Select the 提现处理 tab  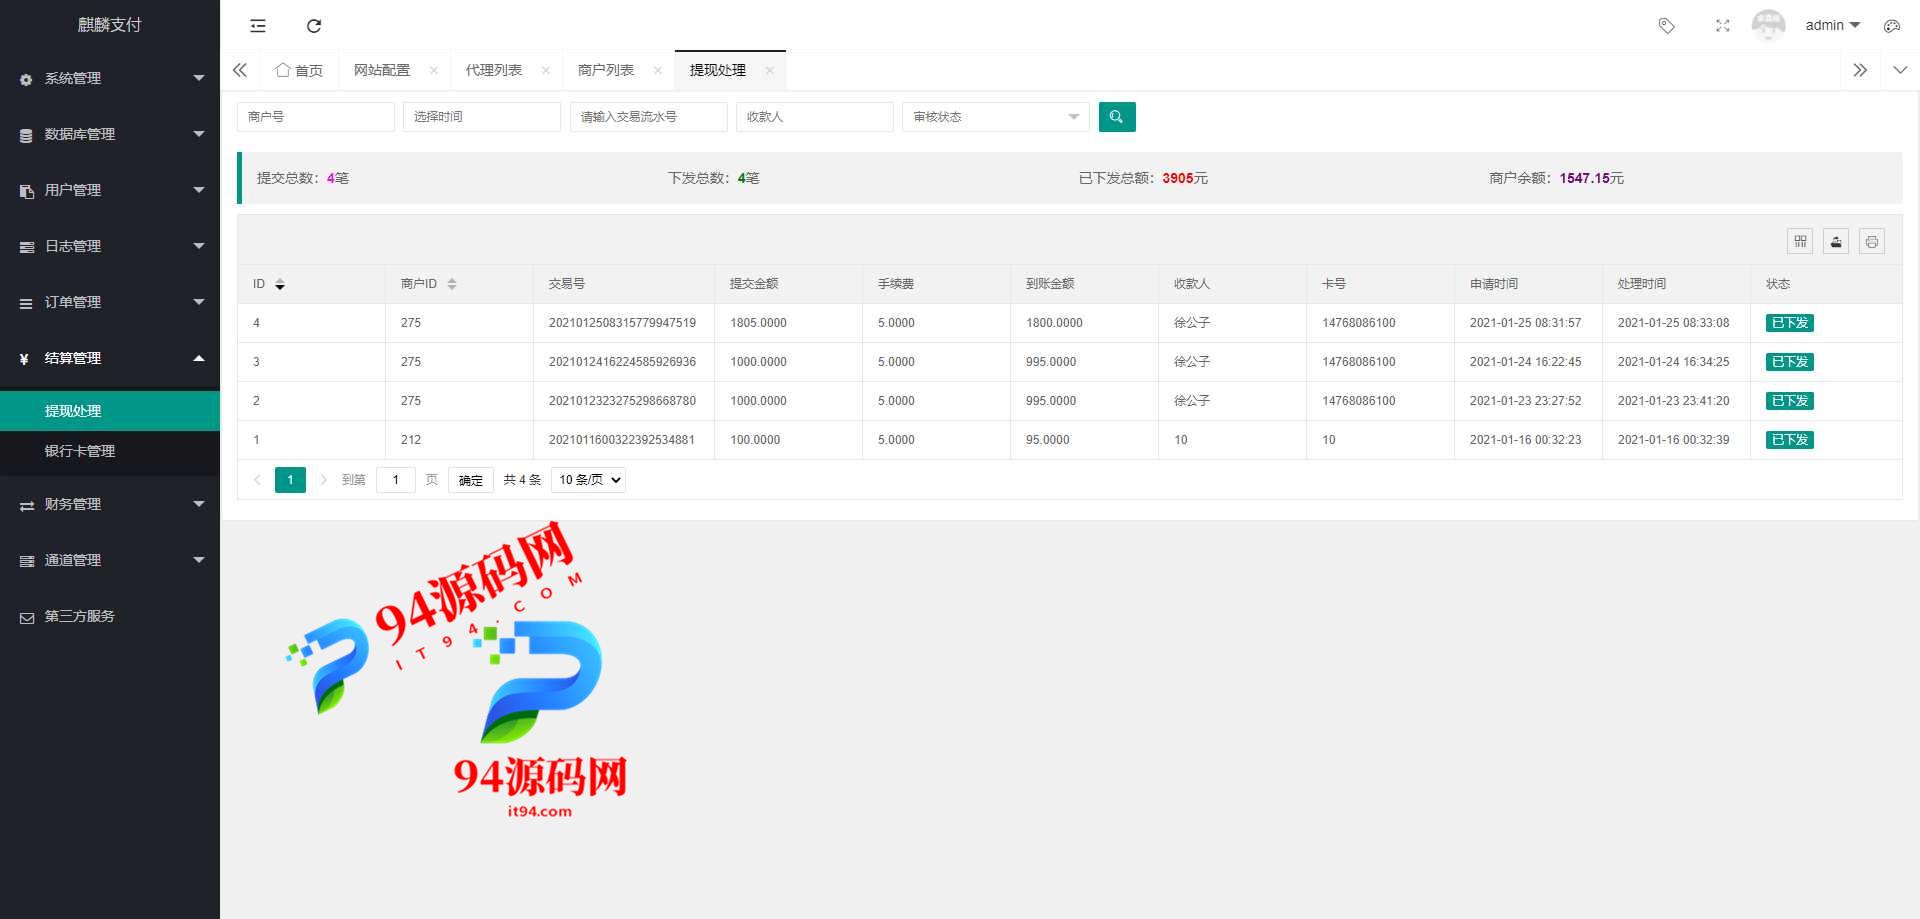(718, 70)
